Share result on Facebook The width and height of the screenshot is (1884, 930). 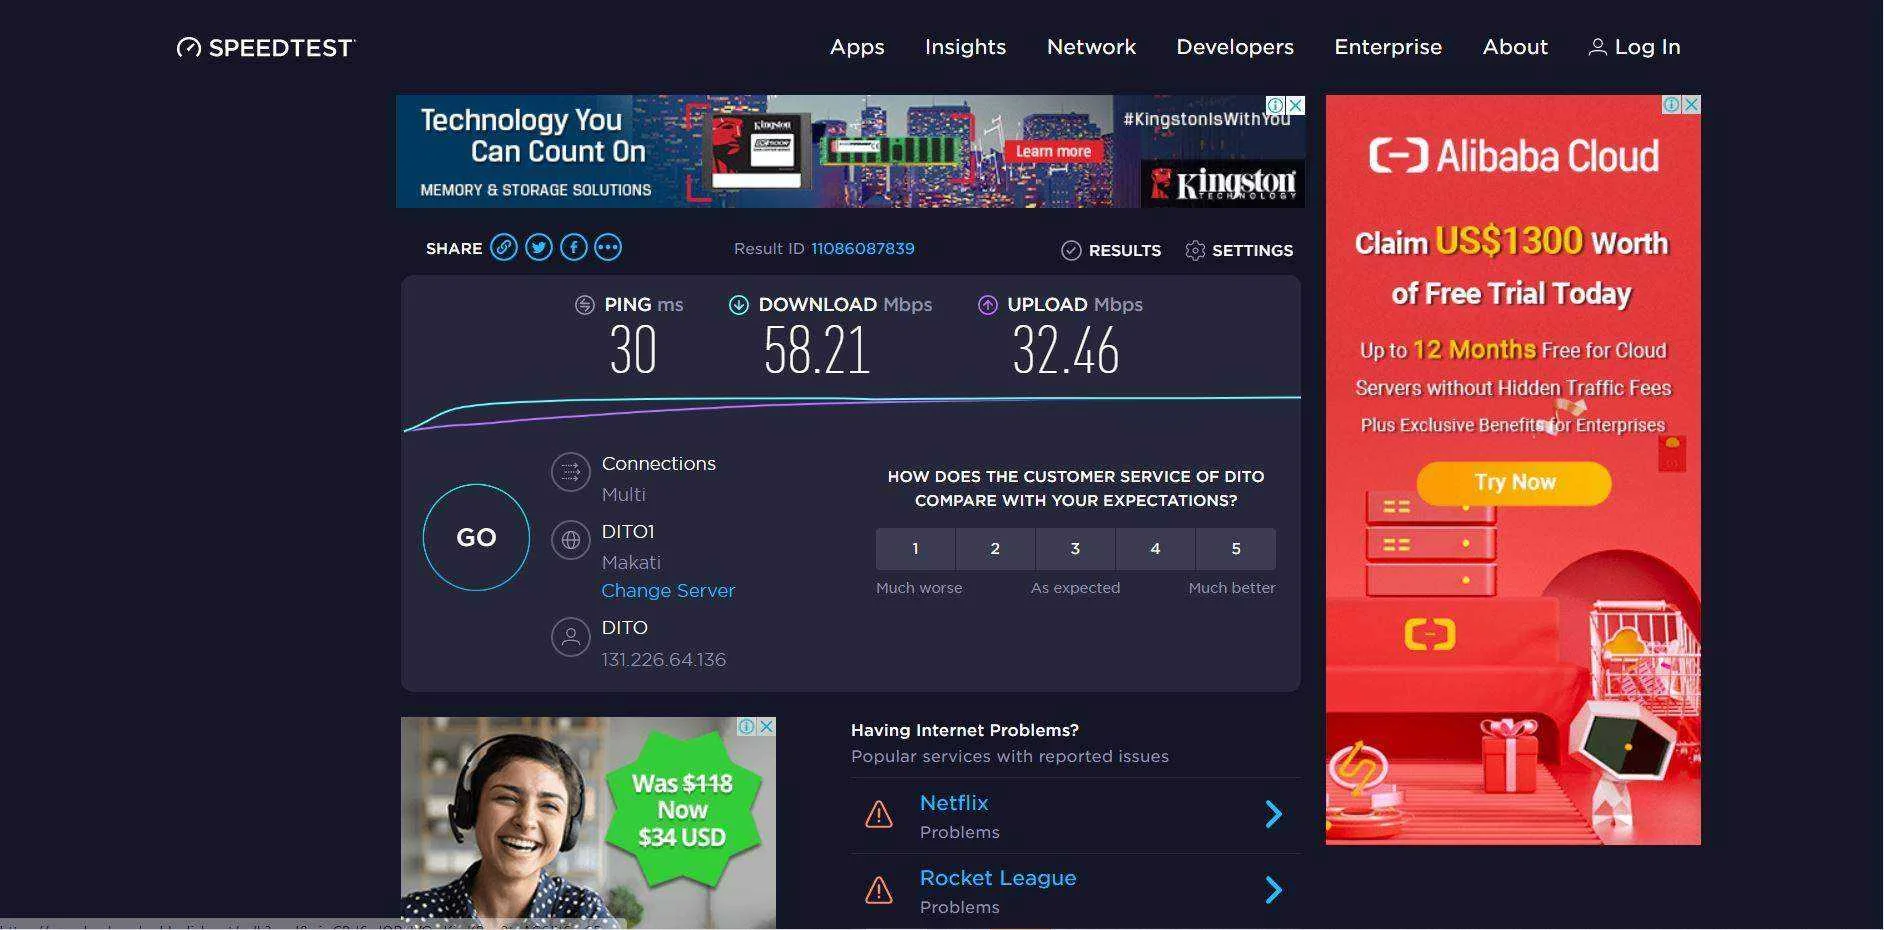(x=574, y=248)
